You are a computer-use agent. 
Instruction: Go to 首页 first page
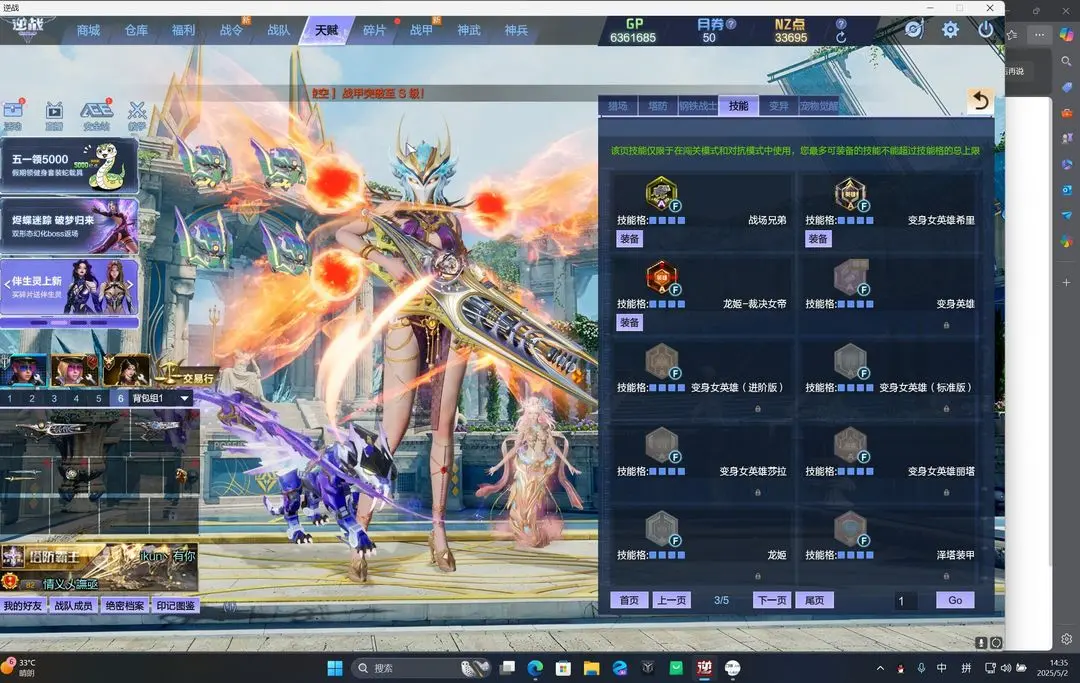[629, 600]
